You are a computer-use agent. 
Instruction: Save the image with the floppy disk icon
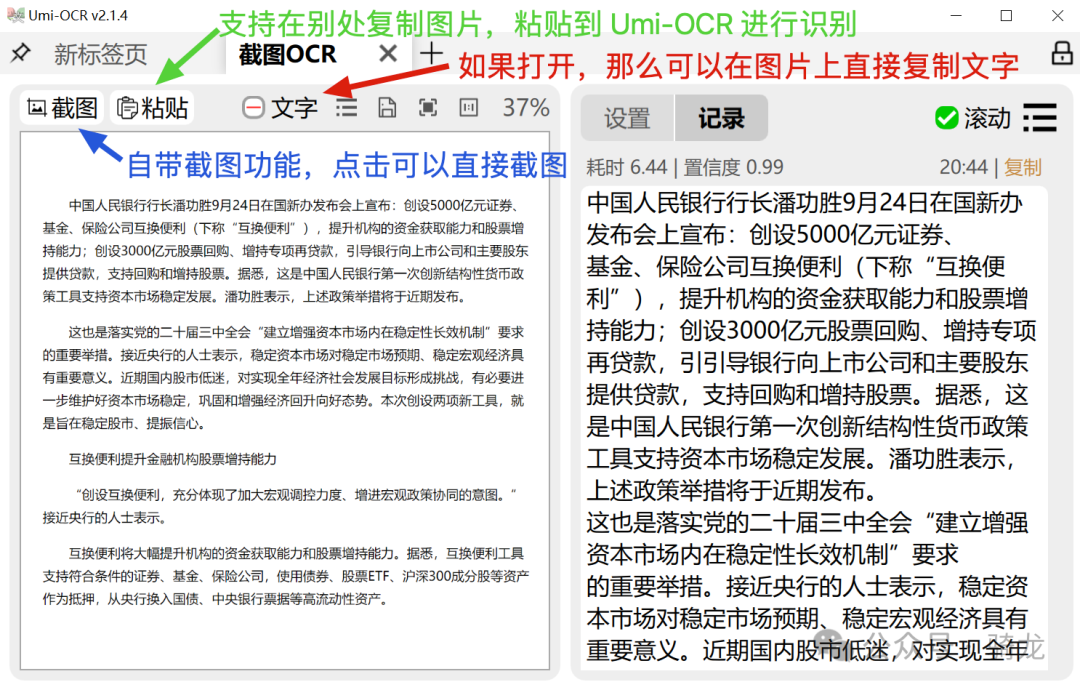(x=387, y=107)
